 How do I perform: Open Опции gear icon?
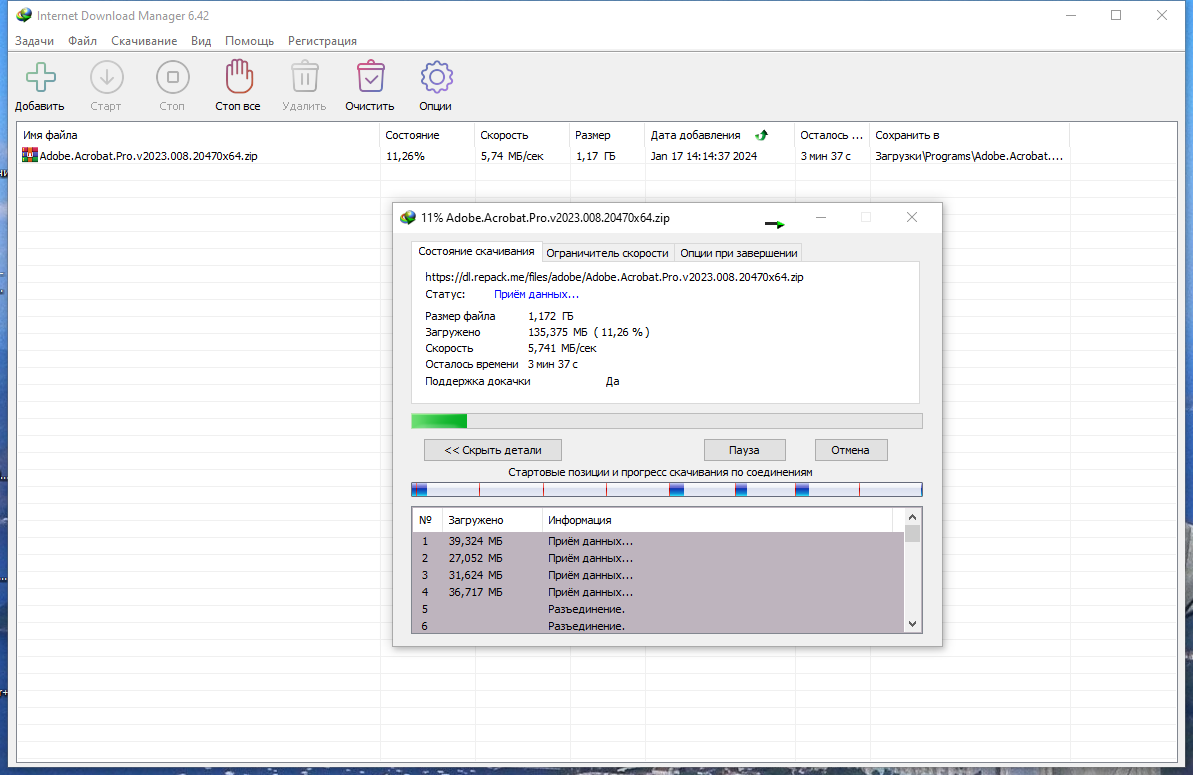(x=436, y=77)
